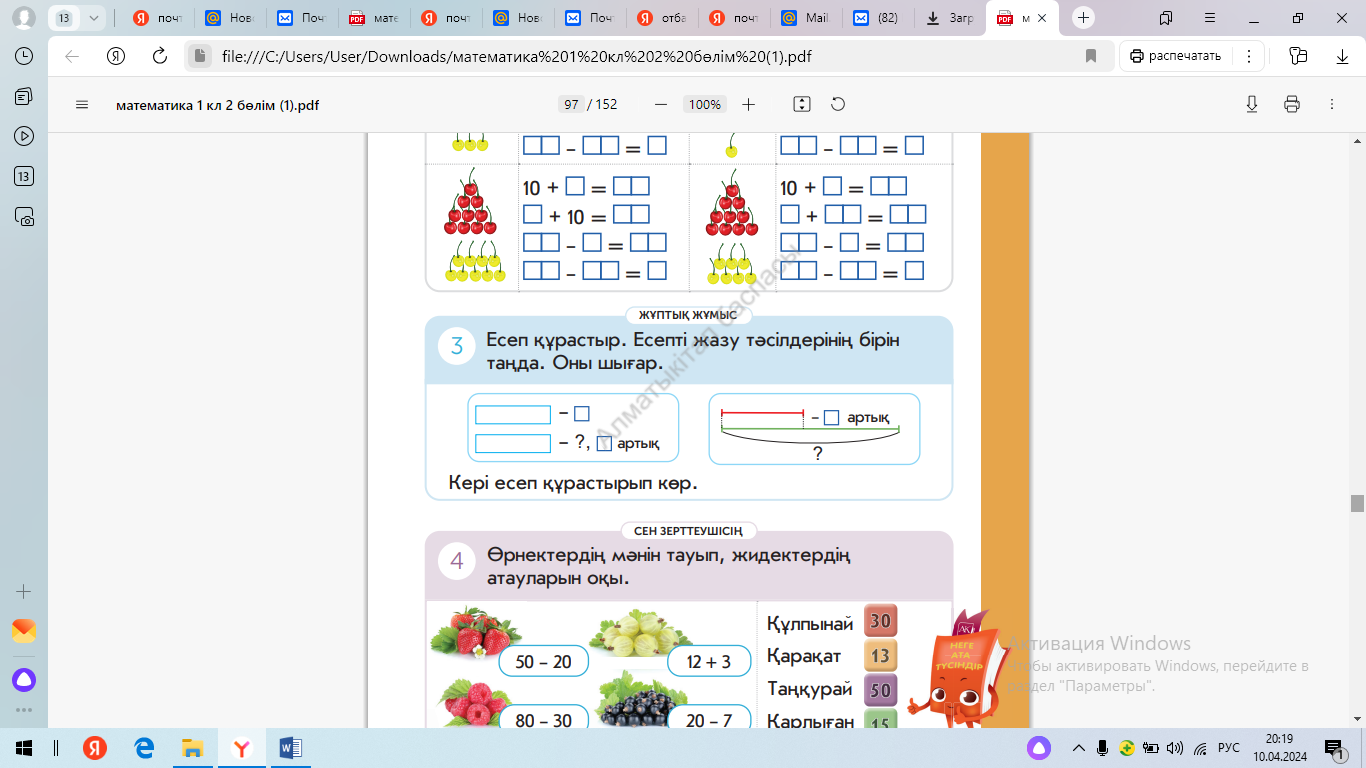Add a new sidebar item with the plus icon
Screen dimensions: 1366x768
coord(24,591)
